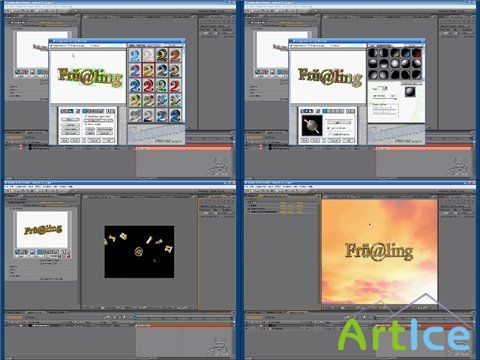Click the black composition view with flying letters
The image size is (480, 360).
139,252
